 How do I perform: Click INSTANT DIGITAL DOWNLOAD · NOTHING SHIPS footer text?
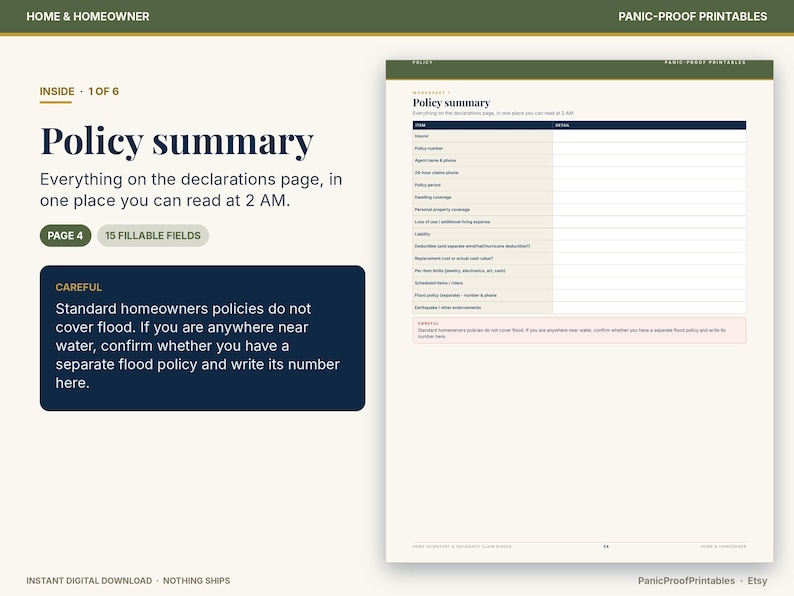tap(128, 581)
